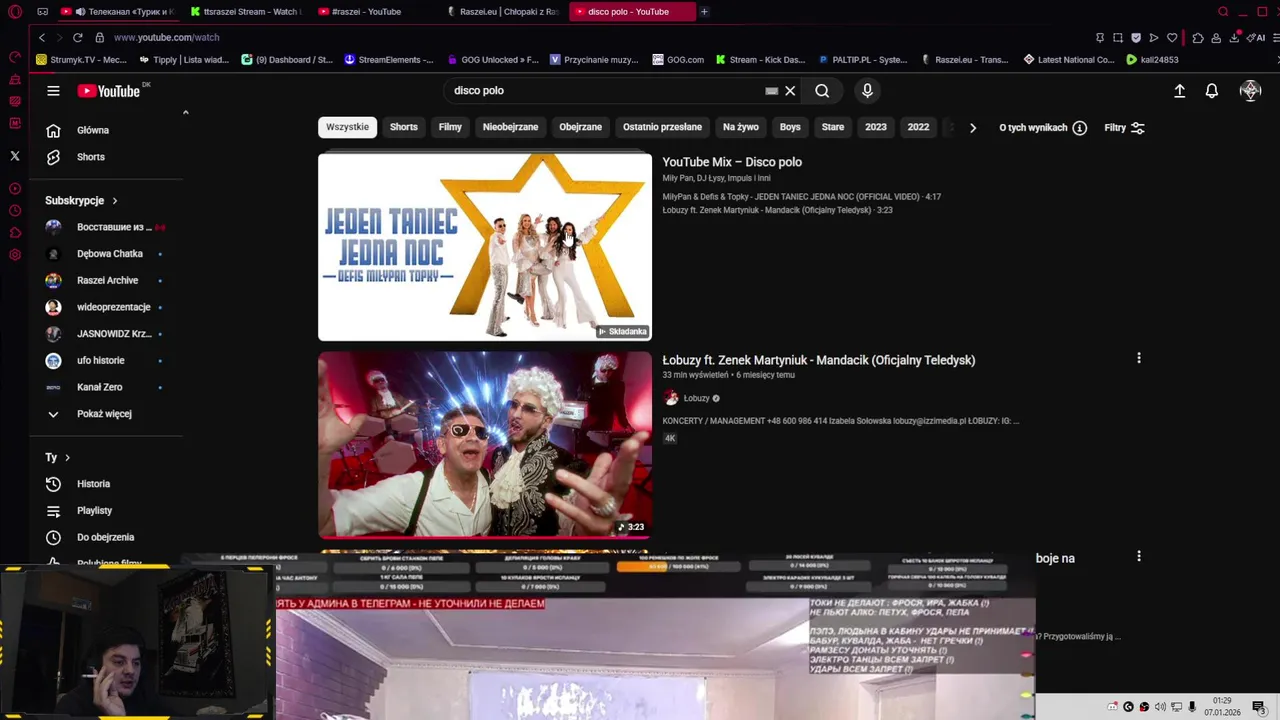Open the kali24853 bookmark

pos(1152,60)
